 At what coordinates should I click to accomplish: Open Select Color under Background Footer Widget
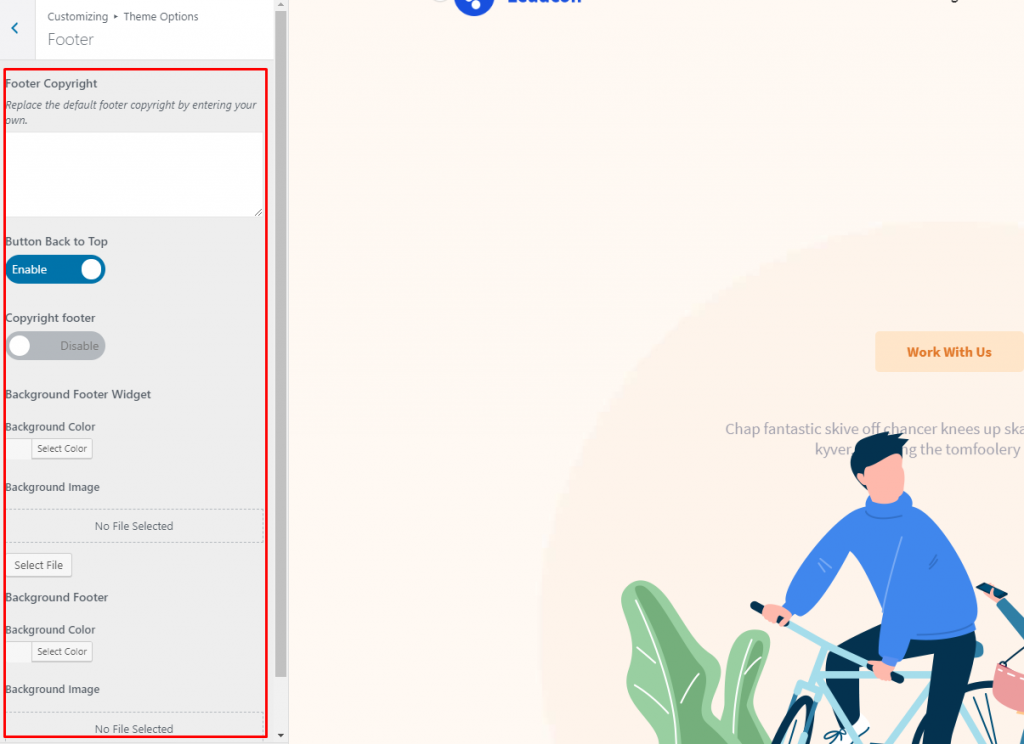click(62, 449)
